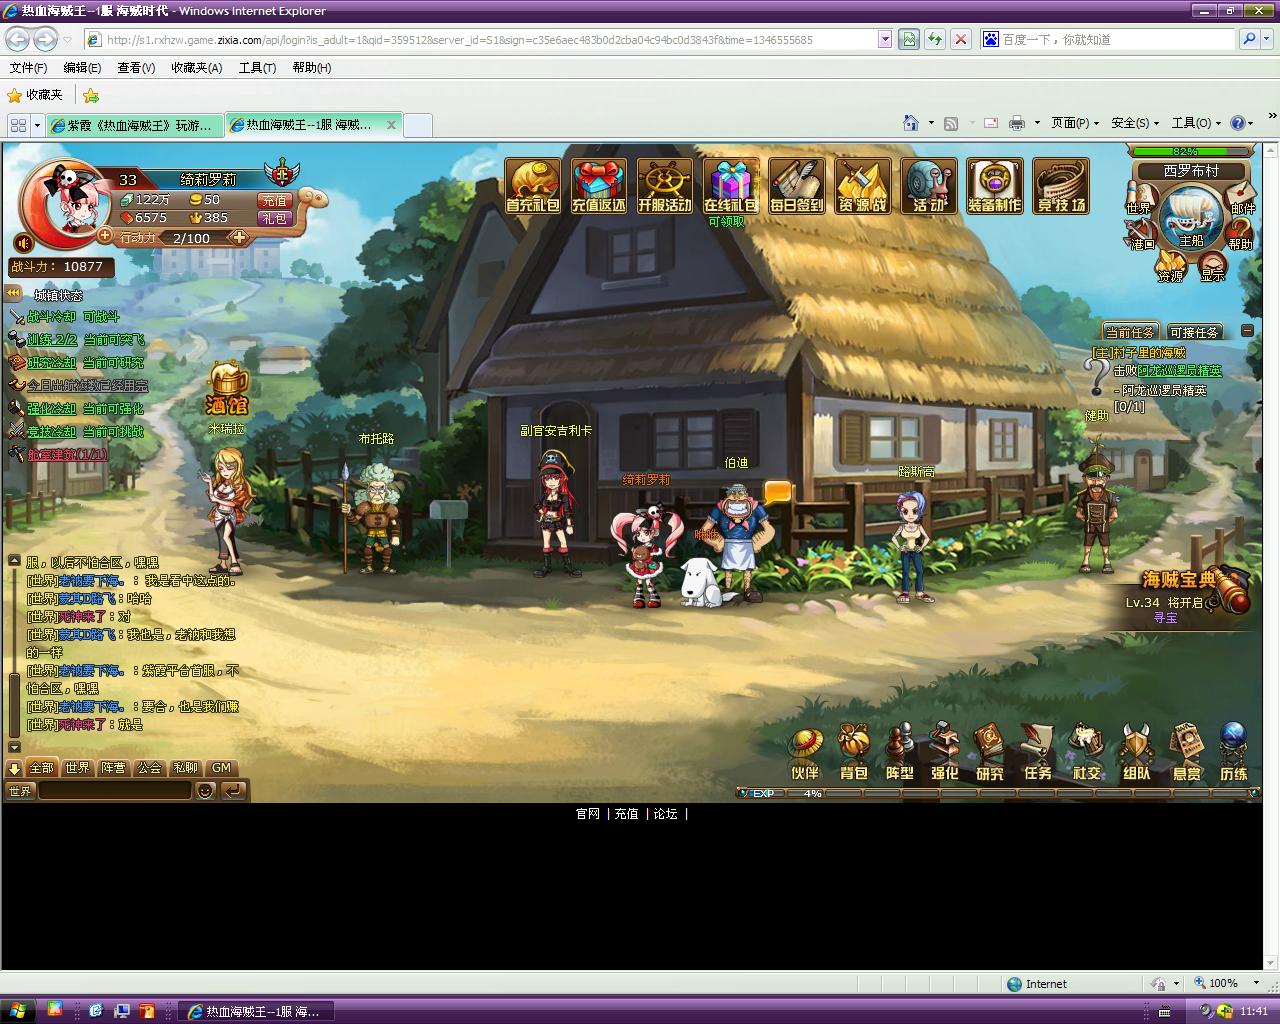Viewport: 1280px width, 1024px height.
Task: Click the 阿龙巡逻员精英 quest target link
Action: pos(1179,371)
